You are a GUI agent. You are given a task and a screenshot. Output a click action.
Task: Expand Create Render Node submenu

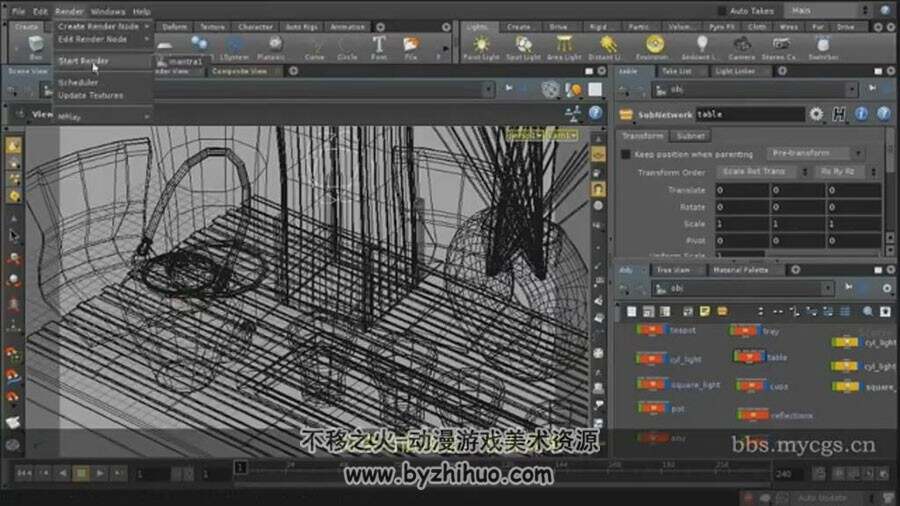[x=103, y=26]
